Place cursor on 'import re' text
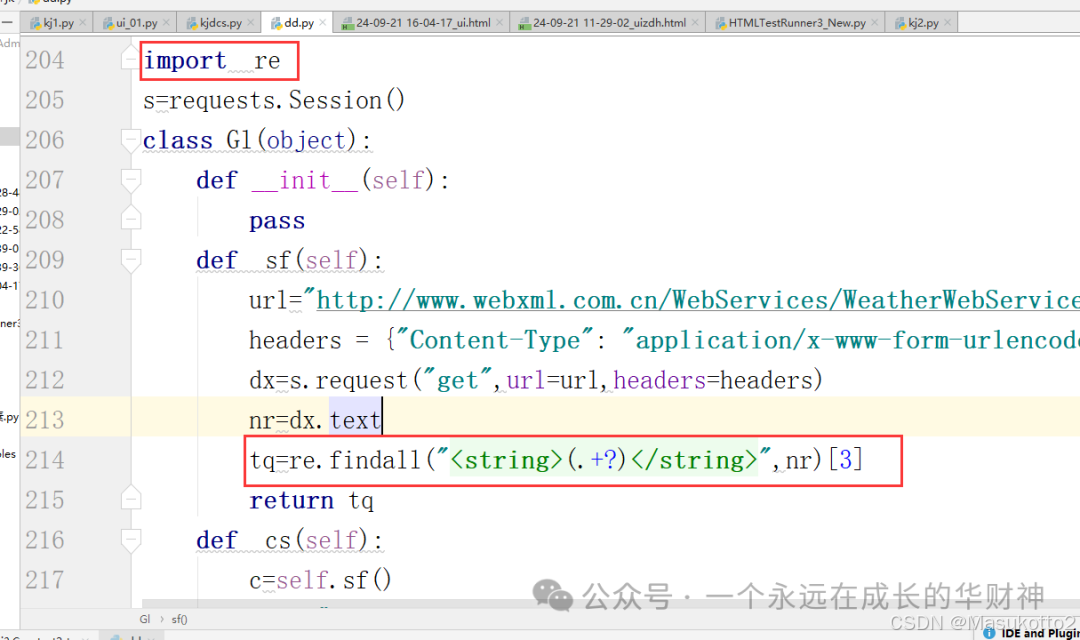This screenshot has height=640, width=1080. coord(211,61)
